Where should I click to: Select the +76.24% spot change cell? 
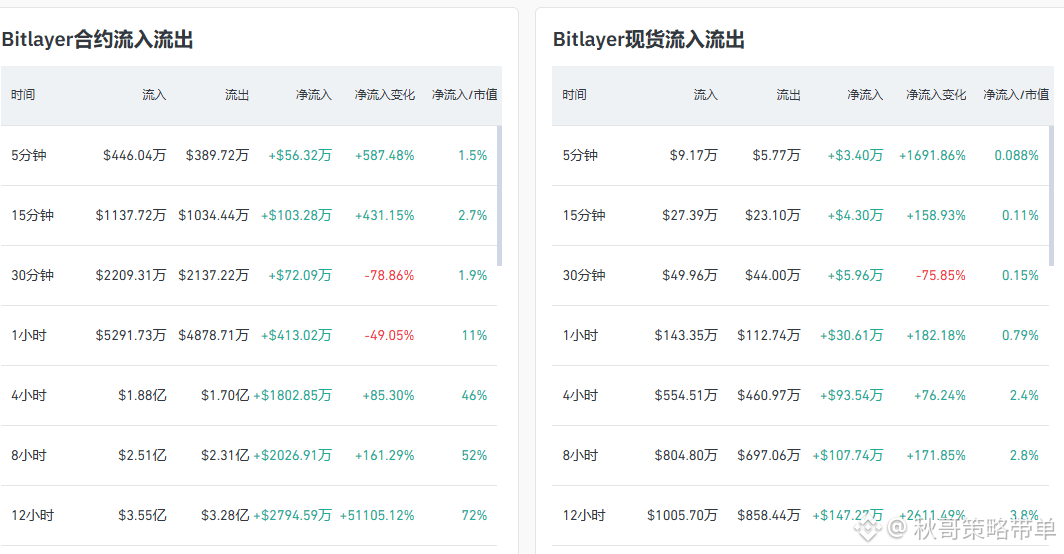(940, 395)
